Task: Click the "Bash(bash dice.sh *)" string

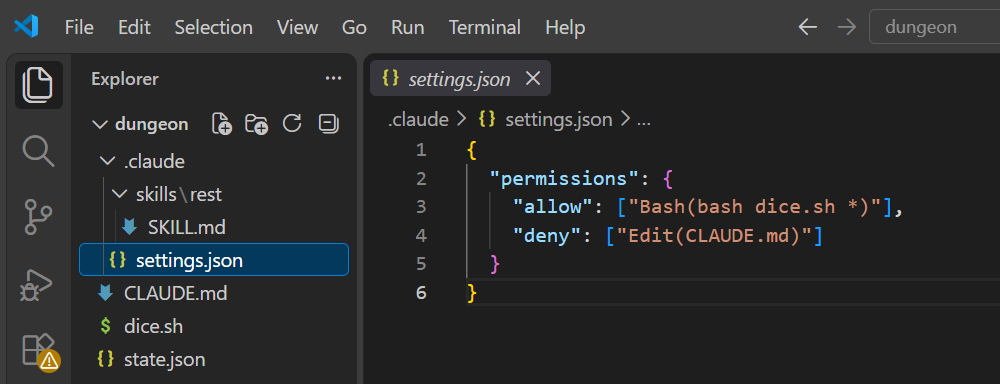Action: [755, 207]
